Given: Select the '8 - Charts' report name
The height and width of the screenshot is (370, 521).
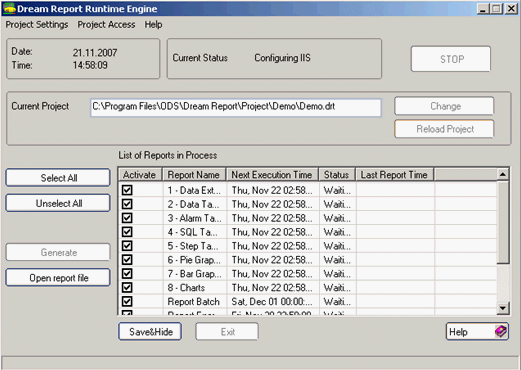Looking at the screenshot, I should tap(186, 288).
